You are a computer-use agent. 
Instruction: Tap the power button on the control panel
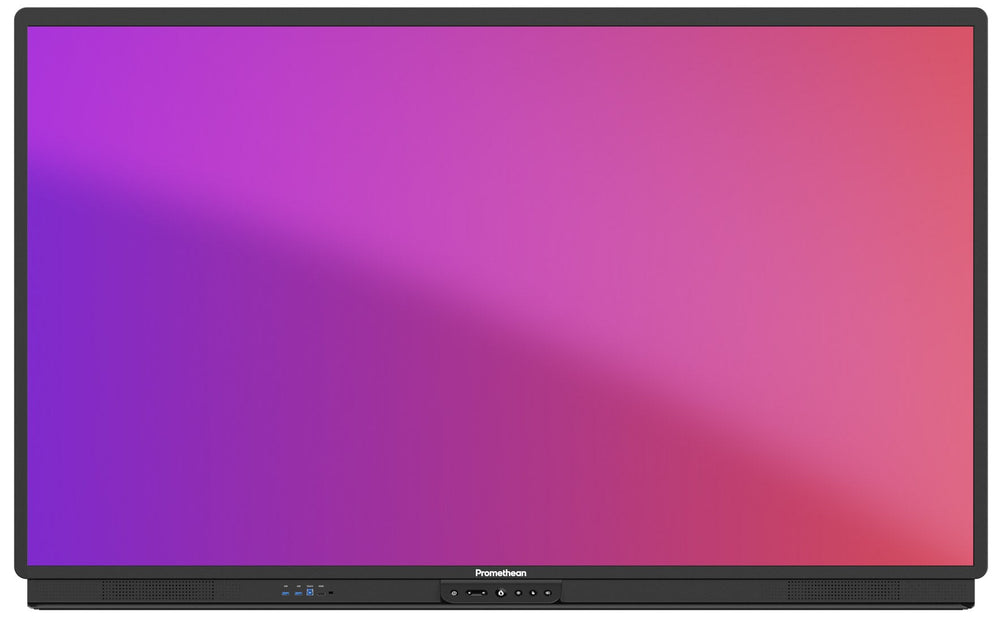click(x=454, y=593)
